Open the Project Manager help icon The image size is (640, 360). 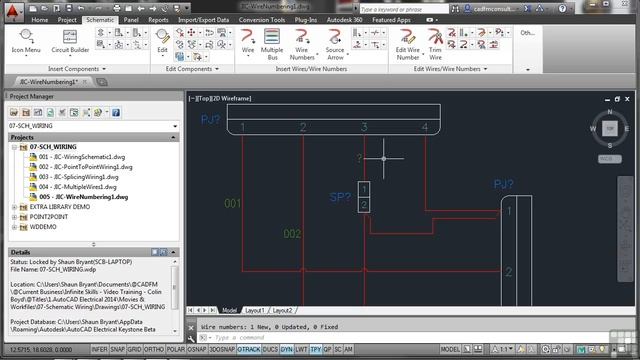tap(116, 113)
